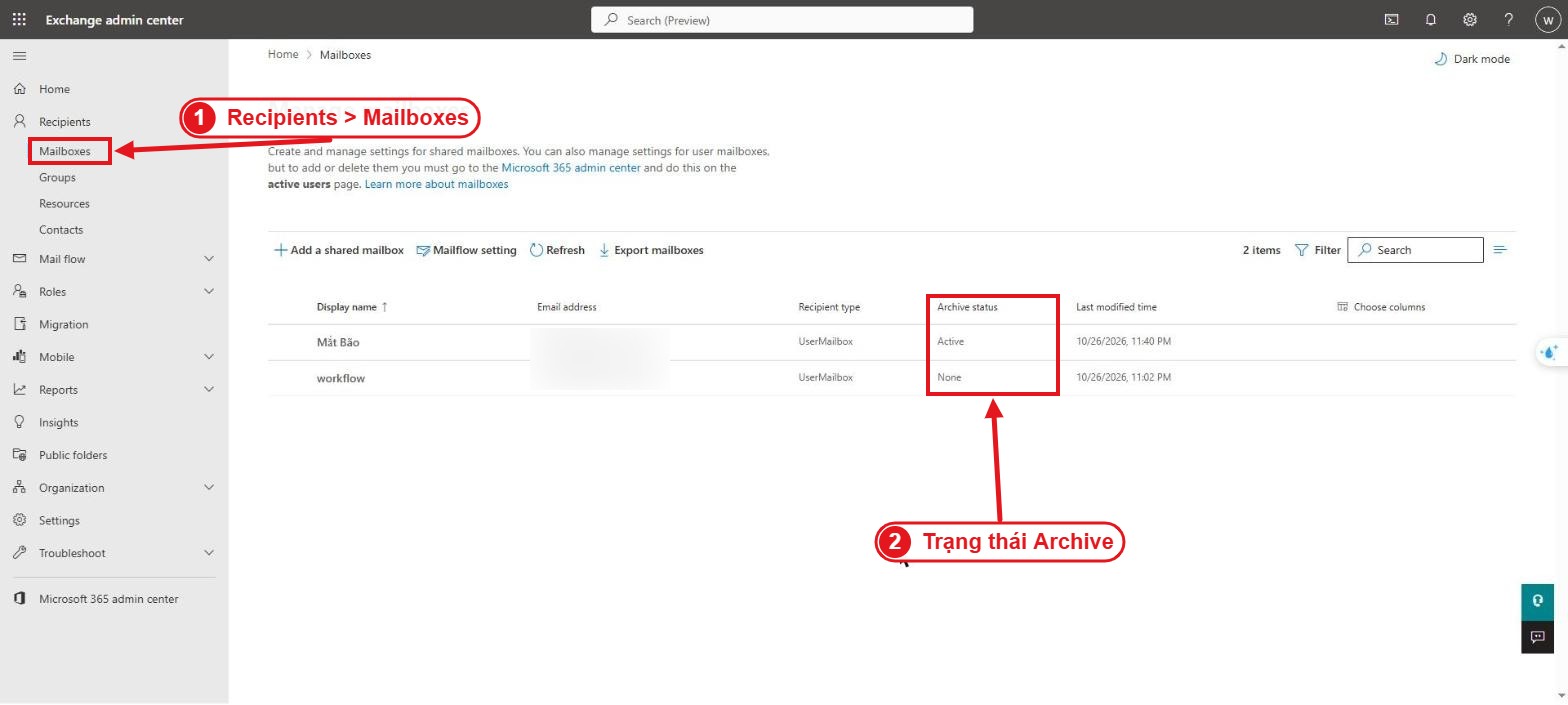Screen dimensions: 1568x705
Task: Toggle Dark mode
Action: (x=1472, y=59)
